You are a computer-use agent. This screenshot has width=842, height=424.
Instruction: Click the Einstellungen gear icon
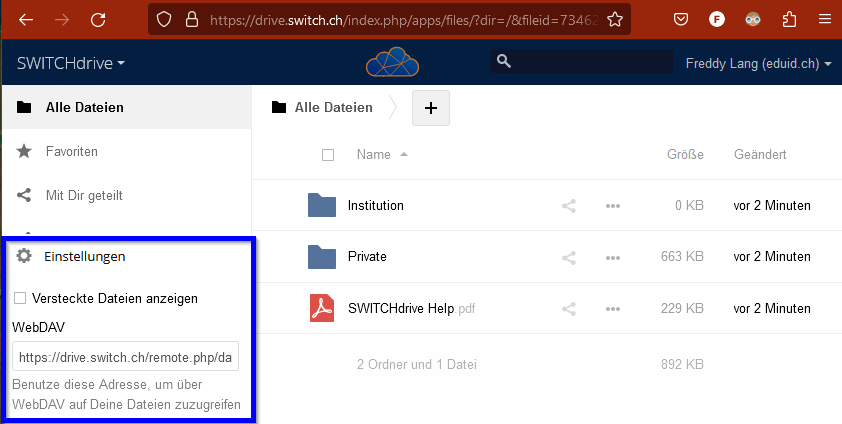(x=24, y=255)
